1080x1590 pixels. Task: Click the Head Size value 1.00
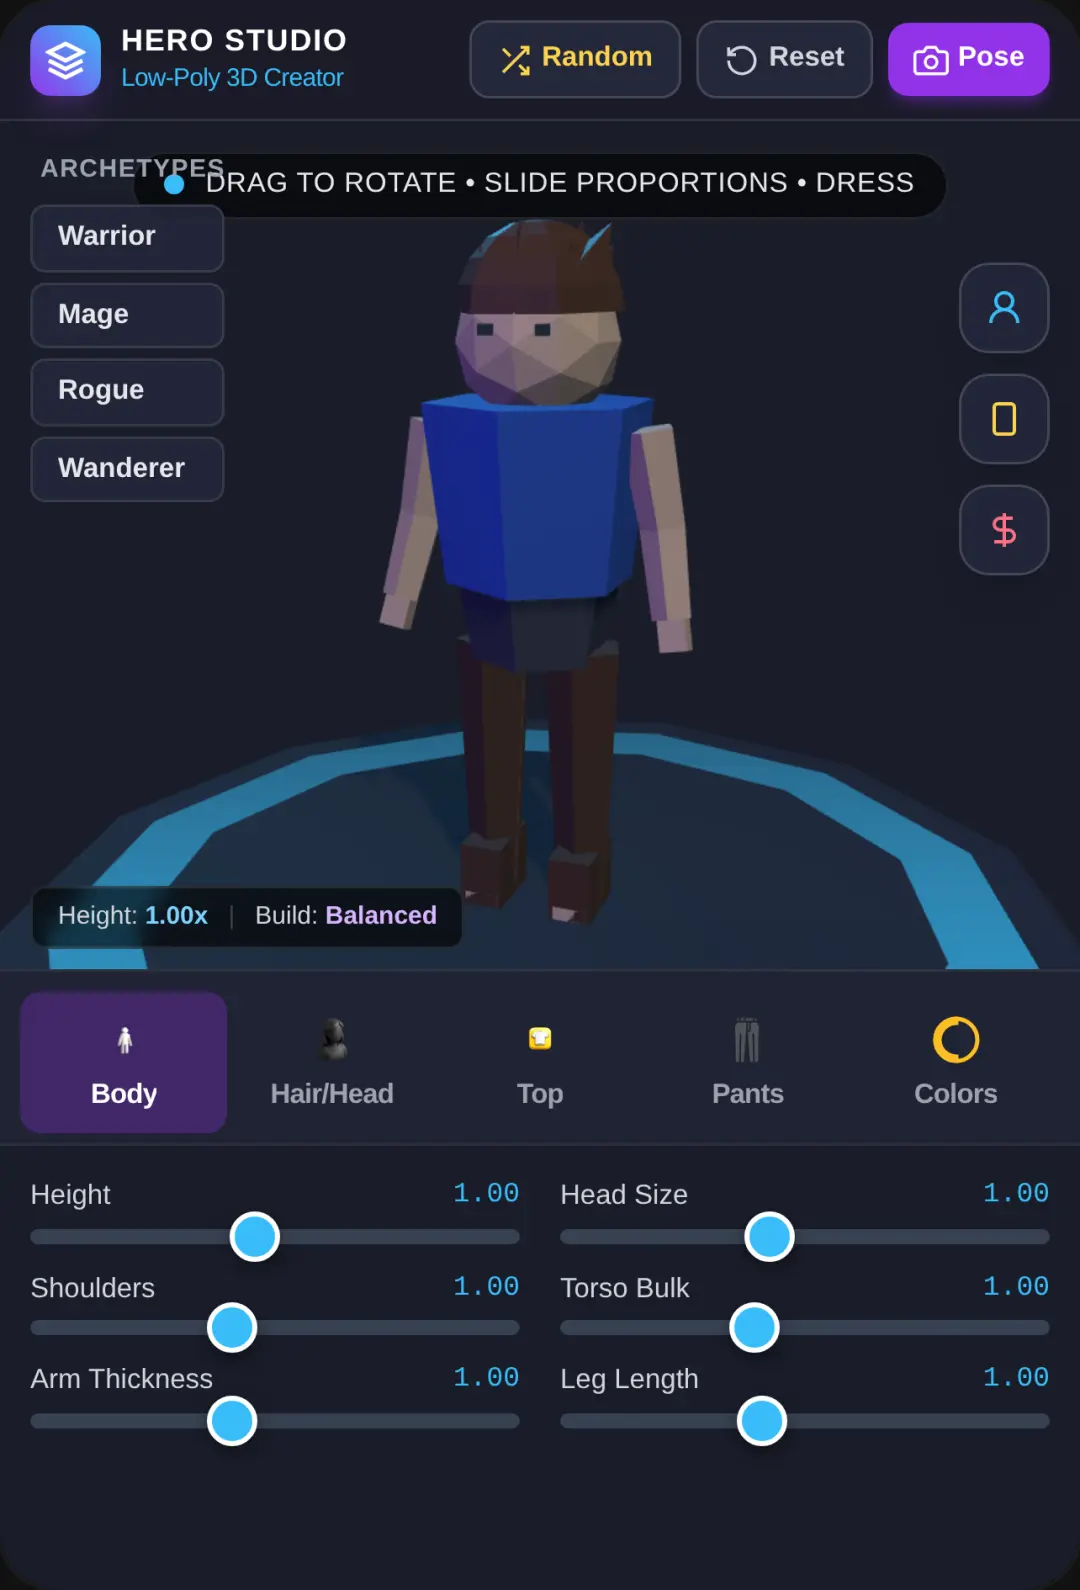[1016, 1193]
